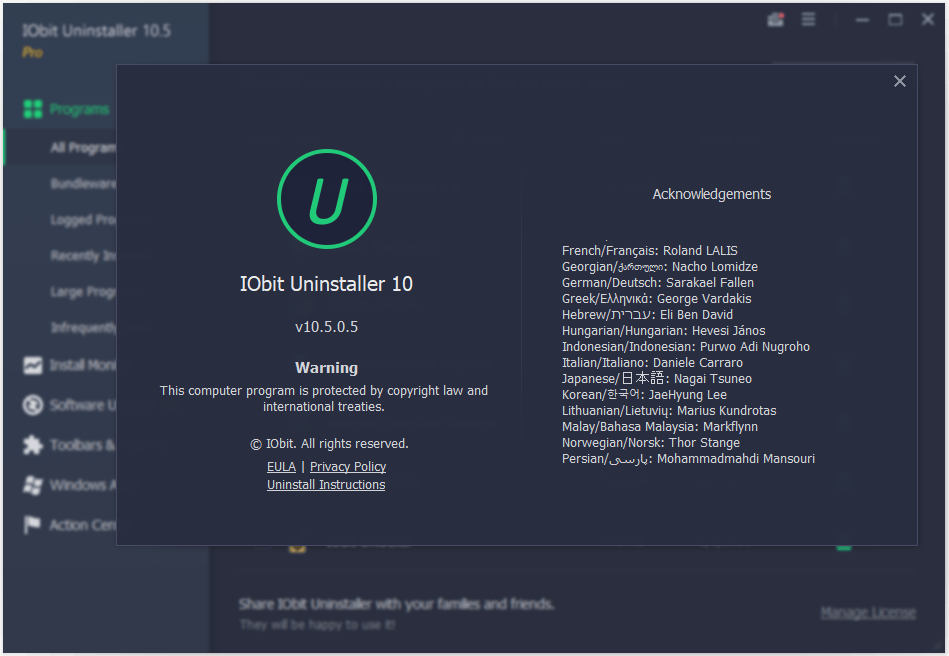Click the Software Updater circular icon

(33, 405)
